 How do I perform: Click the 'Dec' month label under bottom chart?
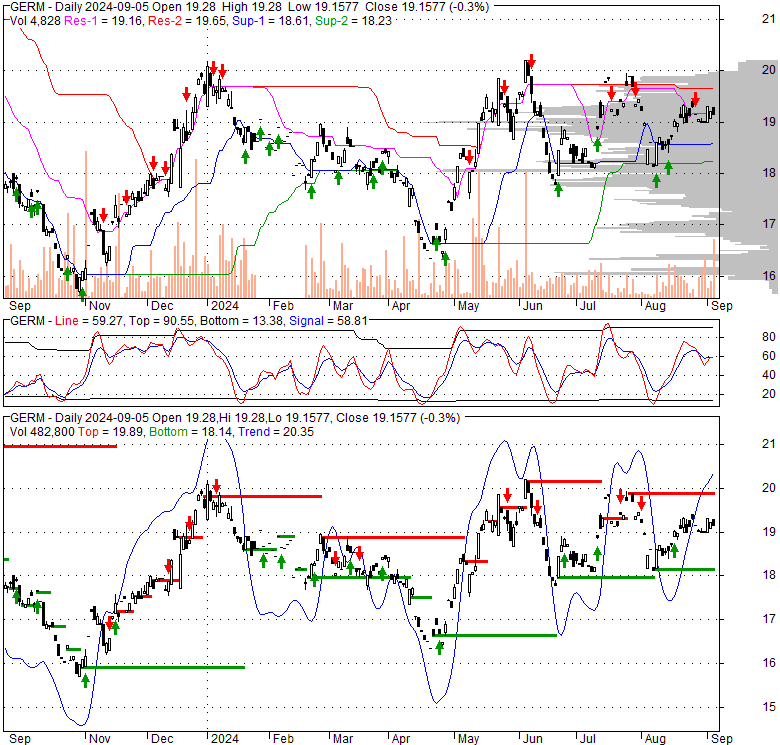coord(162,739)
